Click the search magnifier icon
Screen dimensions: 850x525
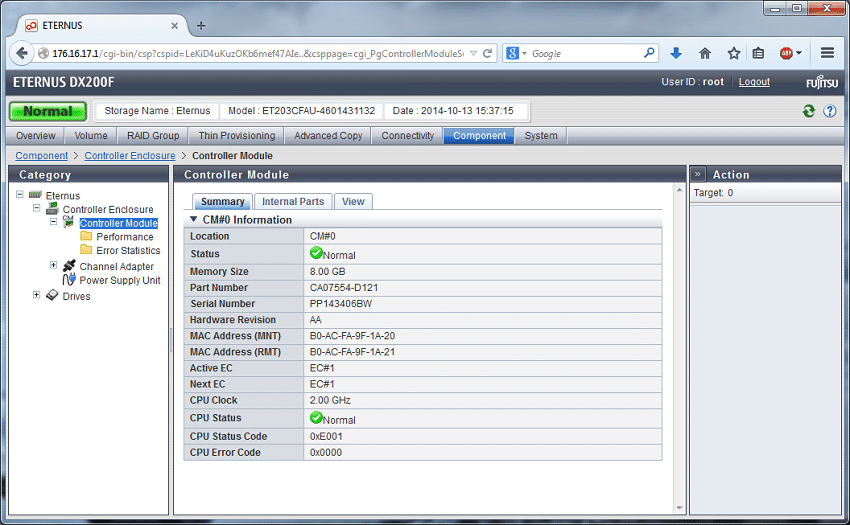pyautogui.click(x=649, y=53)
